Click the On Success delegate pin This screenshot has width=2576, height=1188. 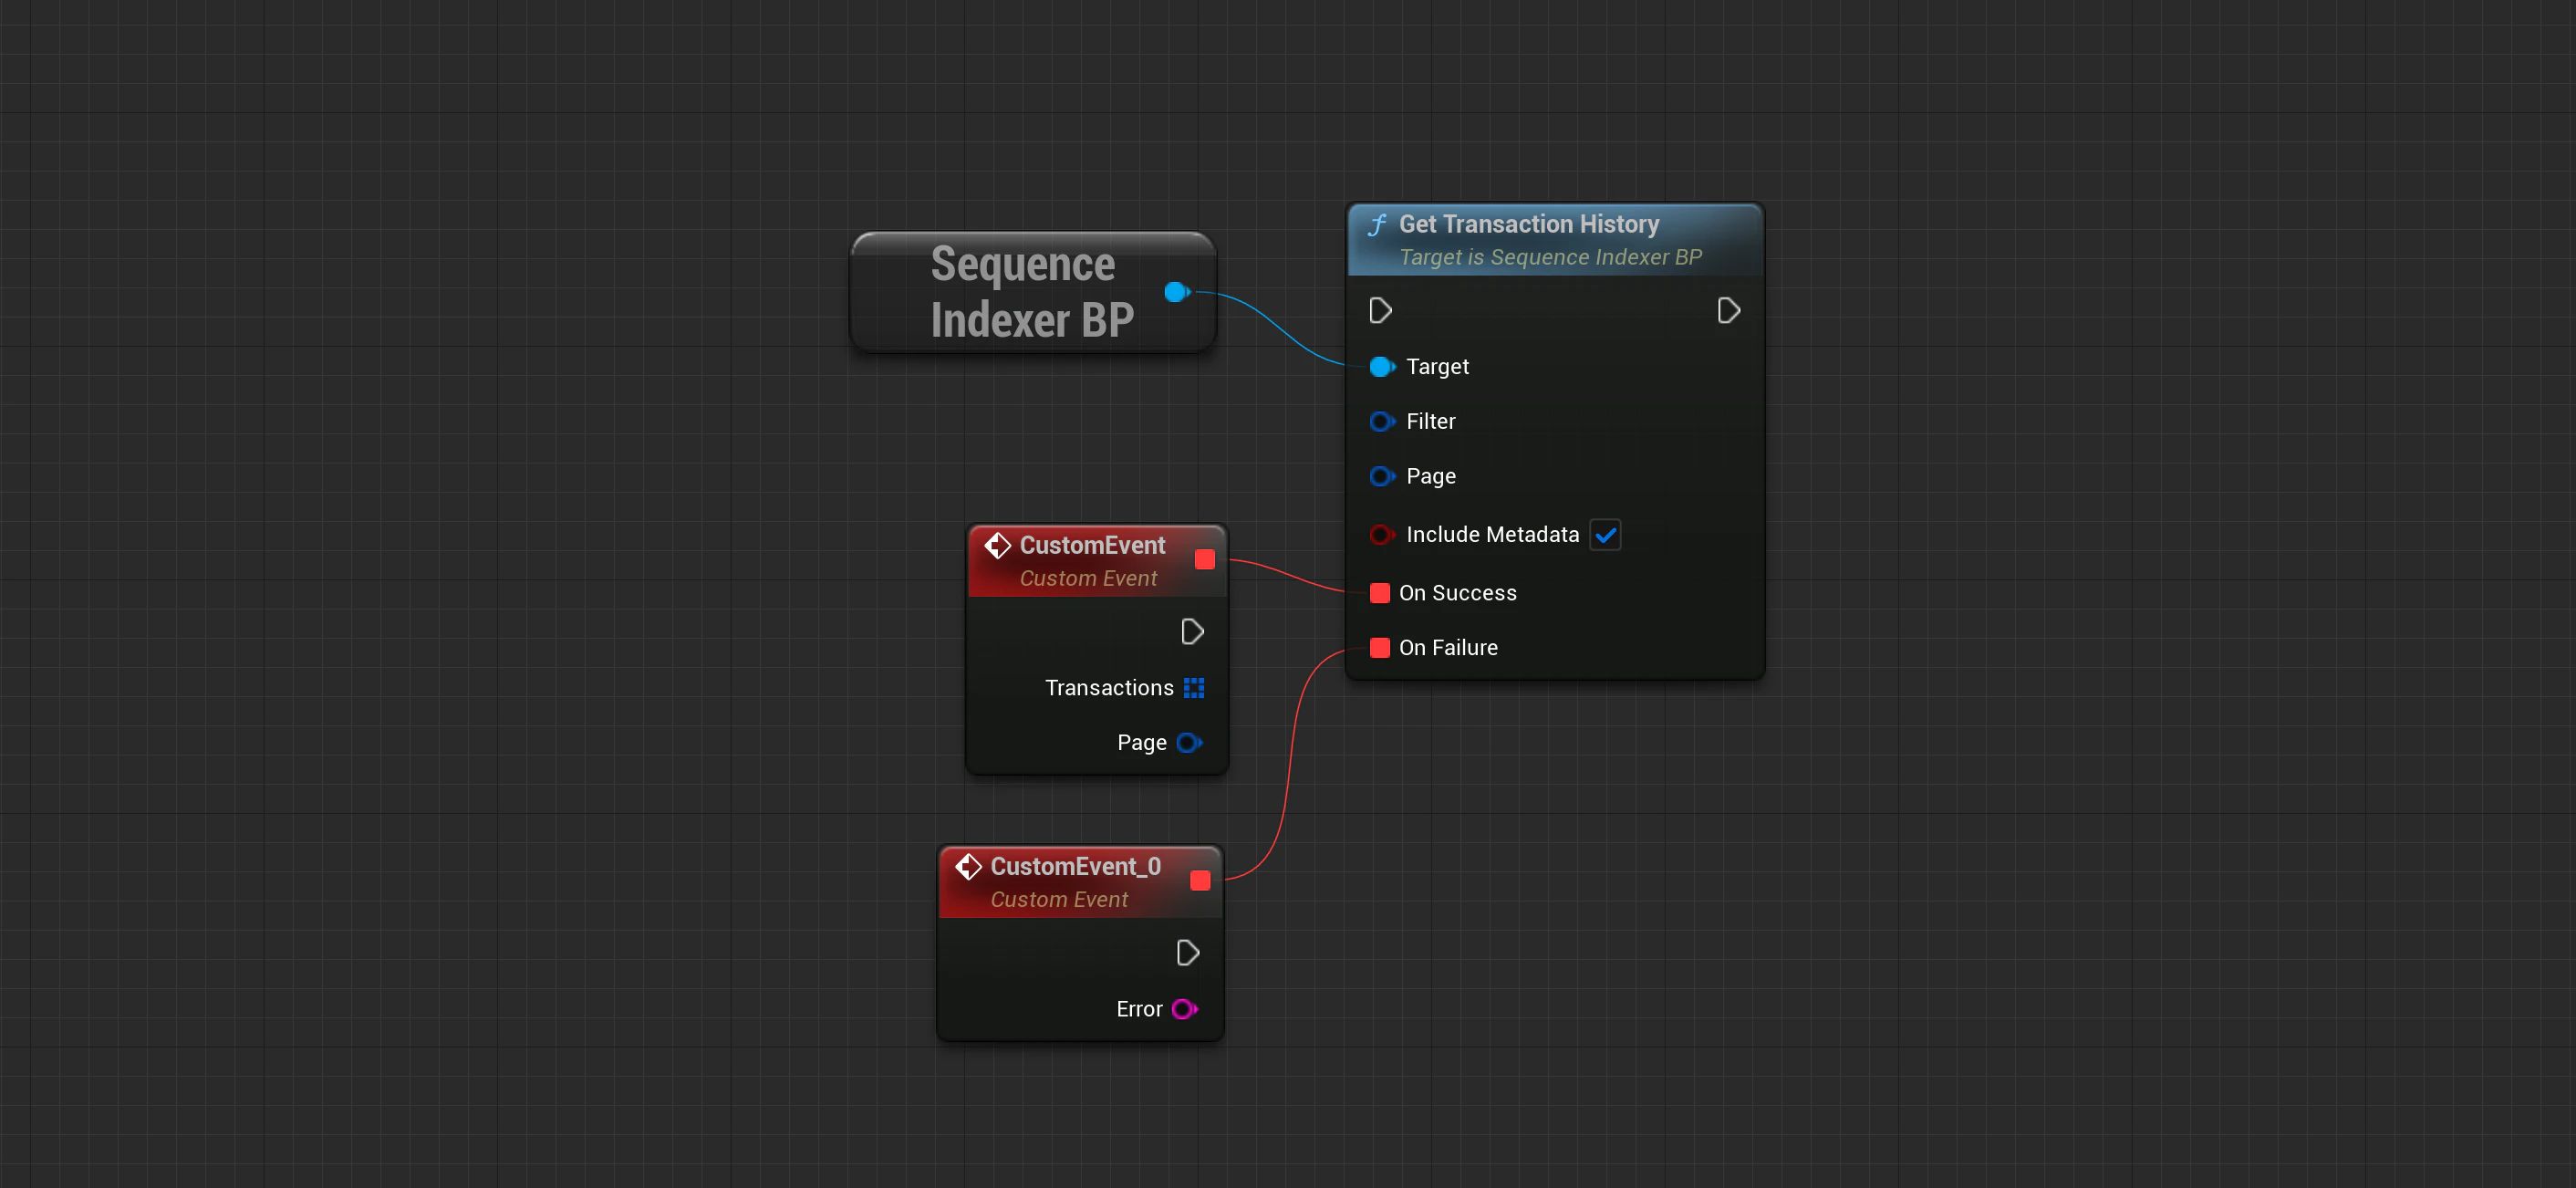pos(1380,593)
